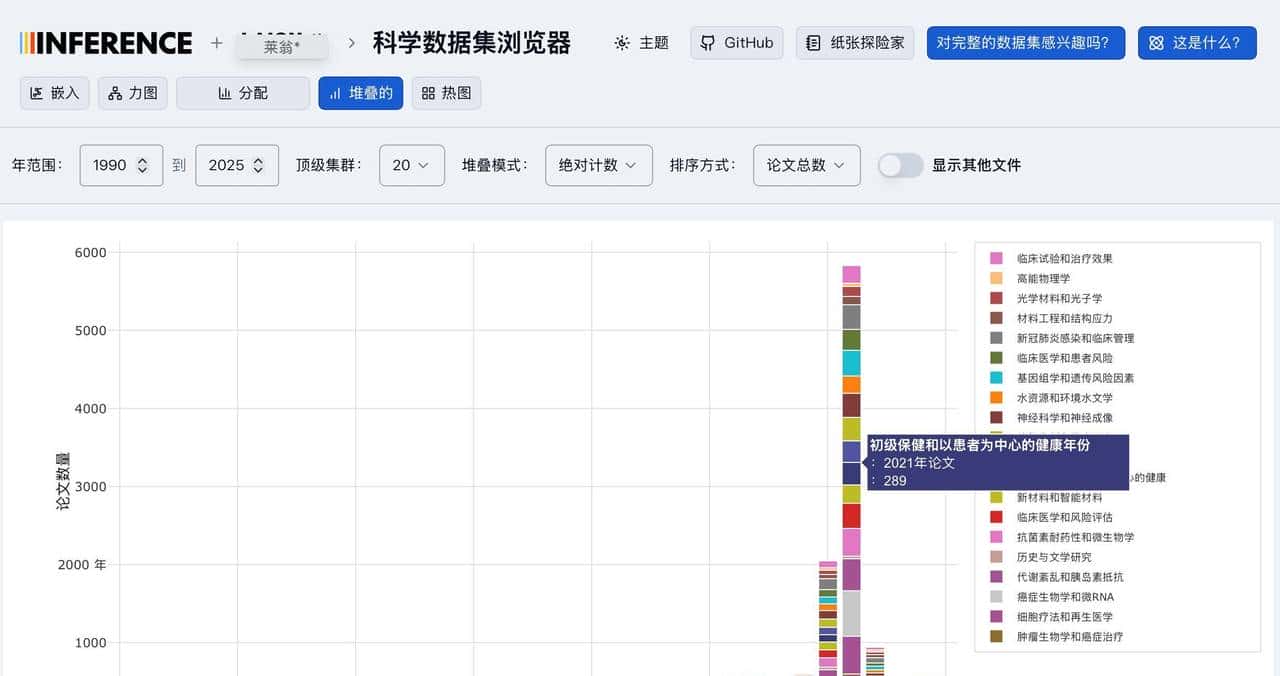Click the 对完整的数据集感兴趣吗? button
Viewport: 1280px width, 676px height.
[x=1025, y=42]
